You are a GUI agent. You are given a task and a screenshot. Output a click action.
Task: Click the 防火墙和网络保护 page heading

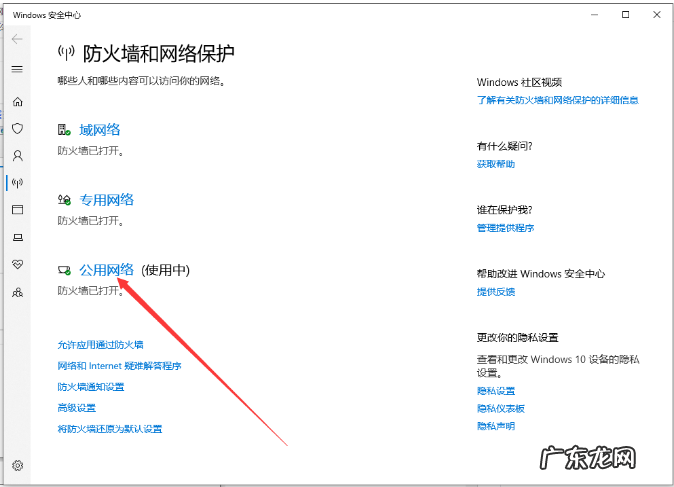[159, 54]
